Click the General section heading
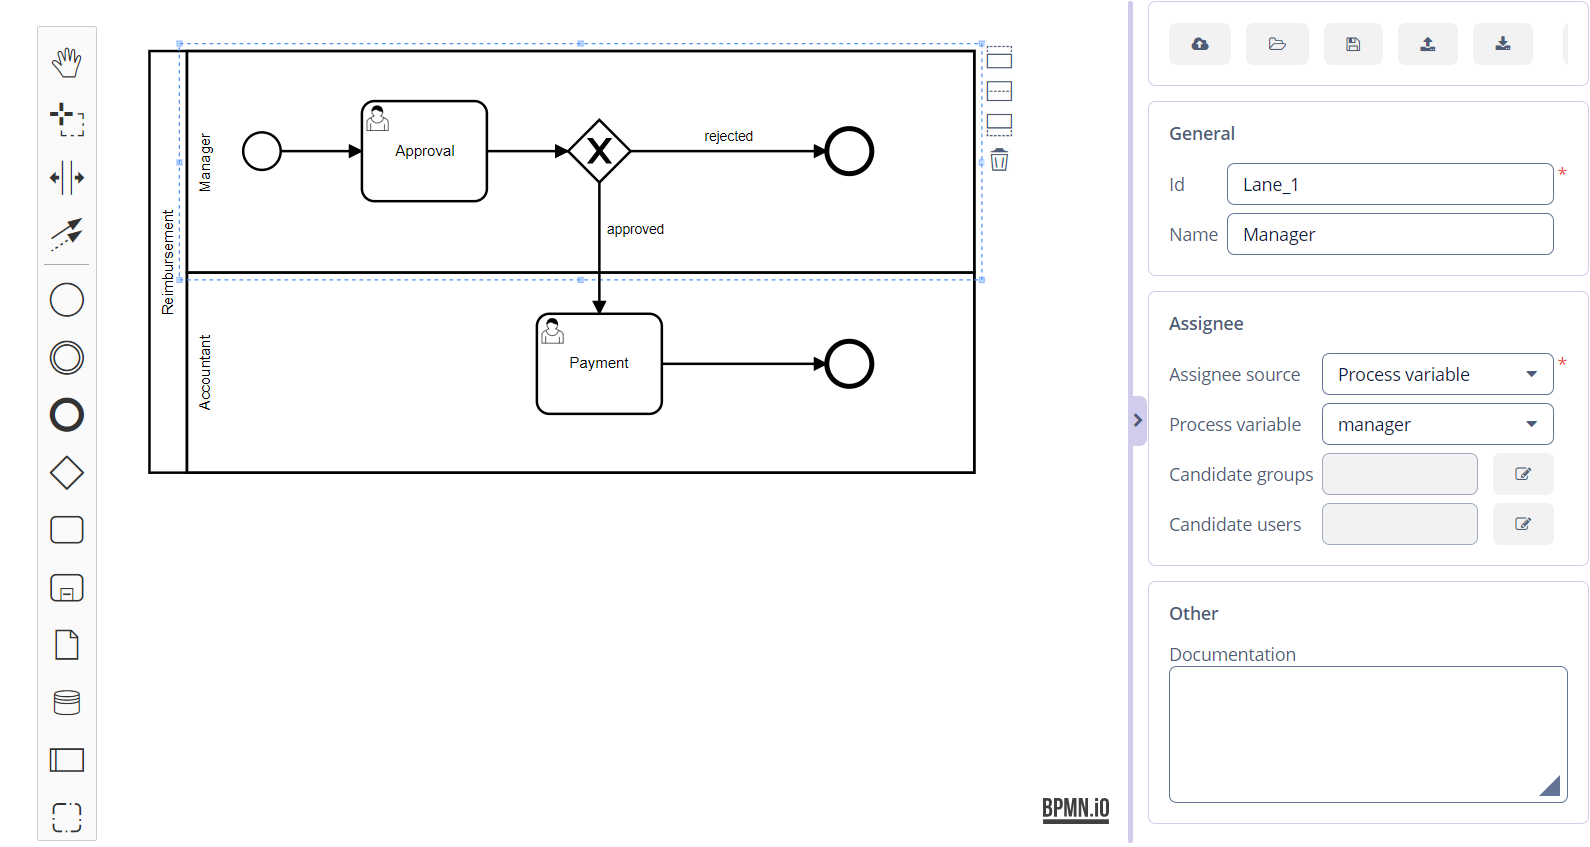1590x847 pixels. (x=1202, y=133)
